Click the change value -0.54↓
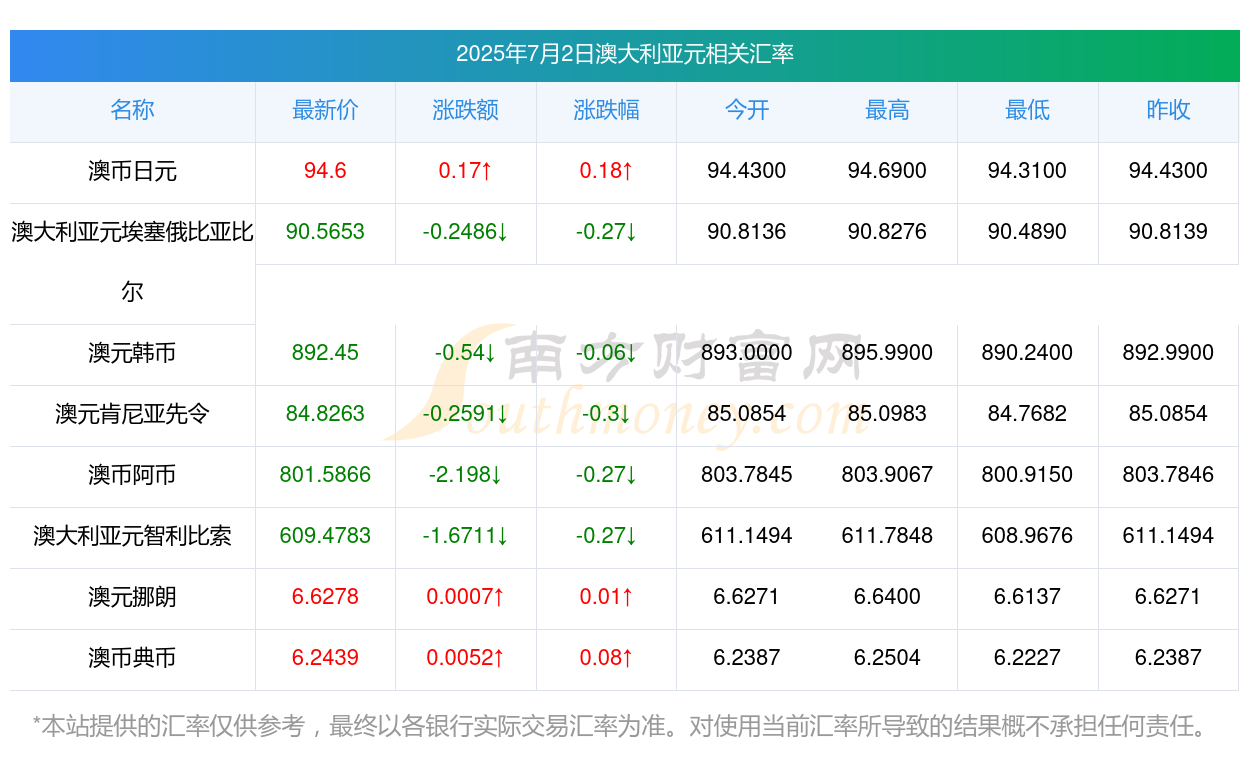This screenshot has width=1250, height=757. [x=465, y=353]
